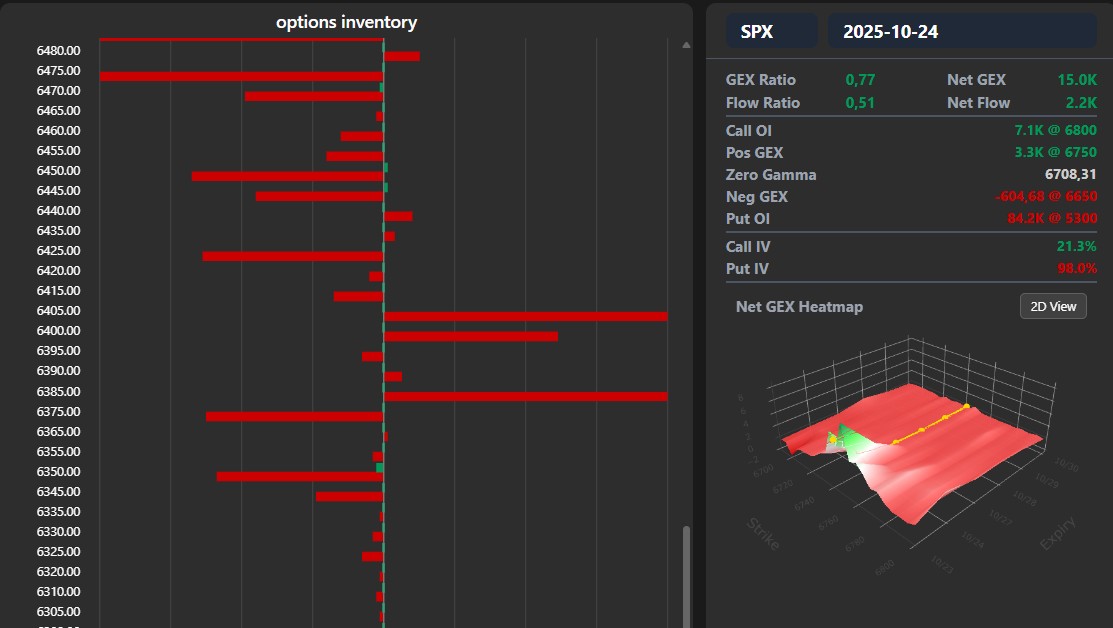The image size is (1113, 628).
Task: Switch heatmap to 2D View
Action: coord(1053,306)
